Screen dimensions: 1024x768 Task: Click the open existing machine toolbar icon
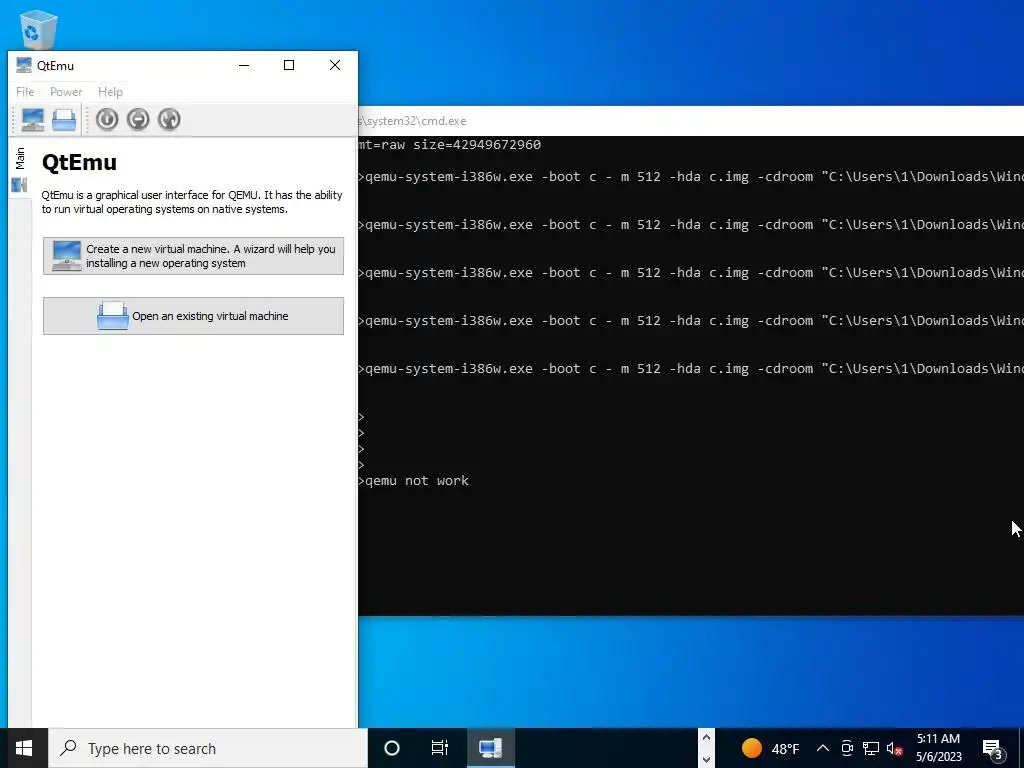[64, 120]
